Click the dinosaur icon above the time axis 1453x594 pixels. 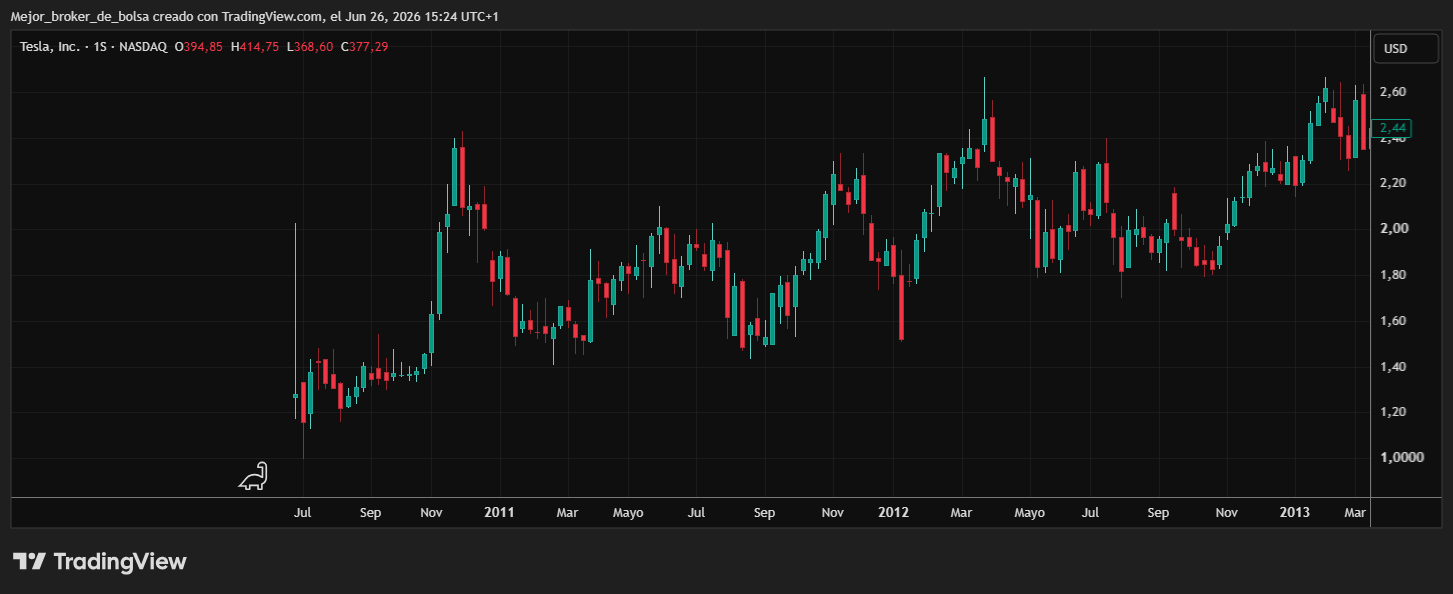point(253,476)
